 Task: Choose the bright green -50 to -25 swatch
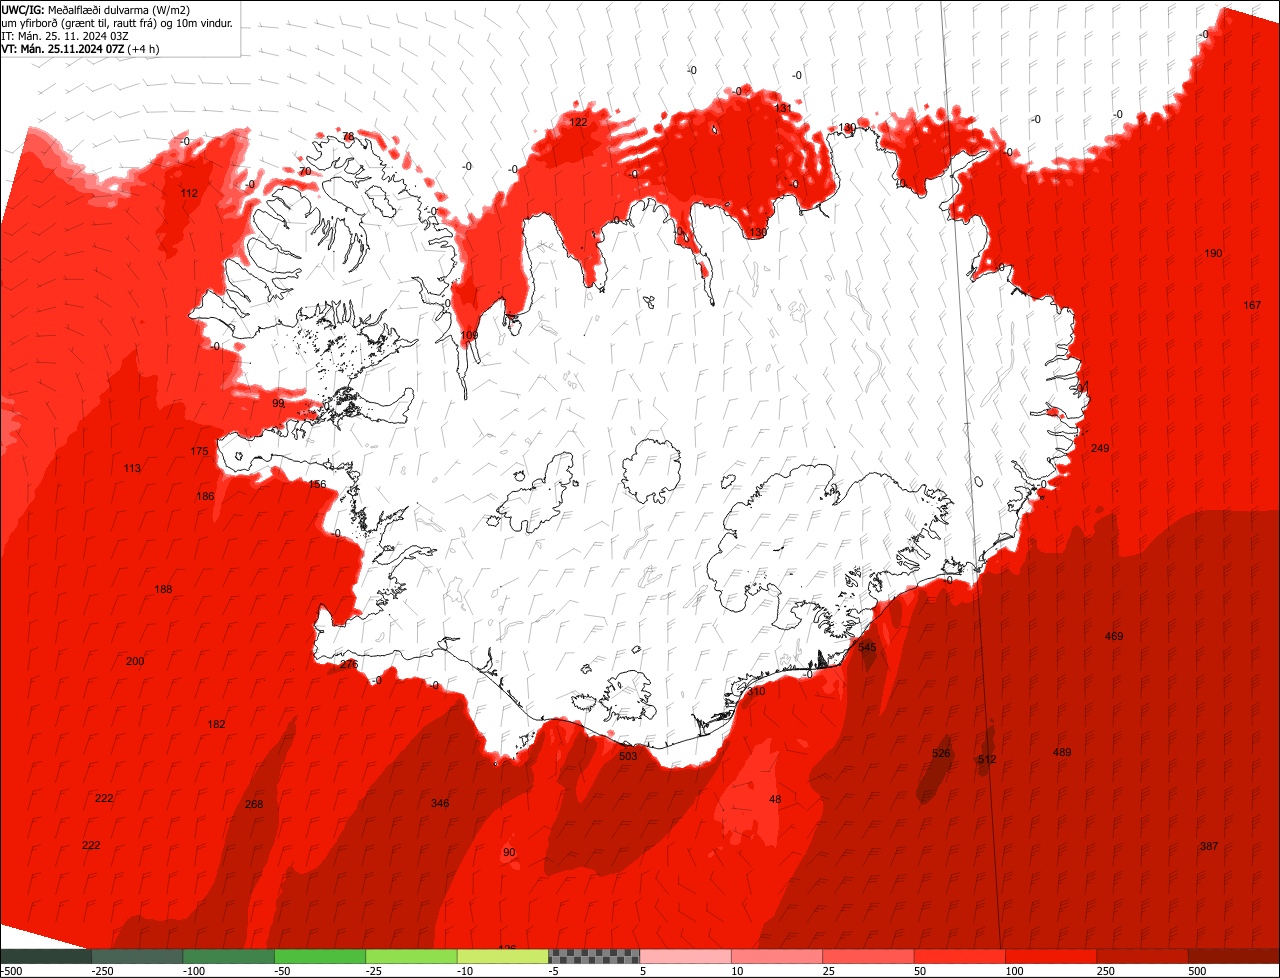pos(320,956)
